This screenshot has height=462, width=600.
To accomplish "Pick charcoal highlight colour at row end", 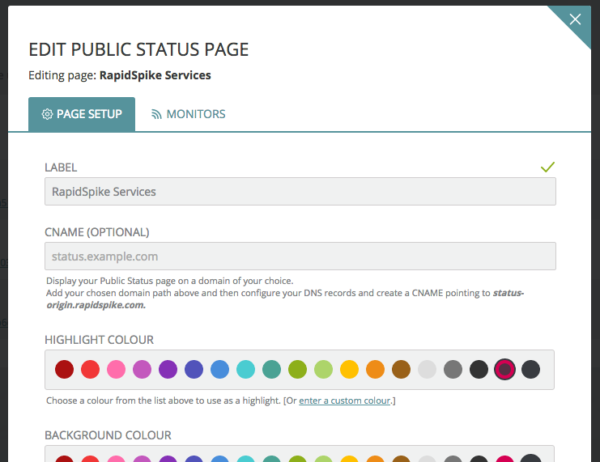I will [531, 369].
